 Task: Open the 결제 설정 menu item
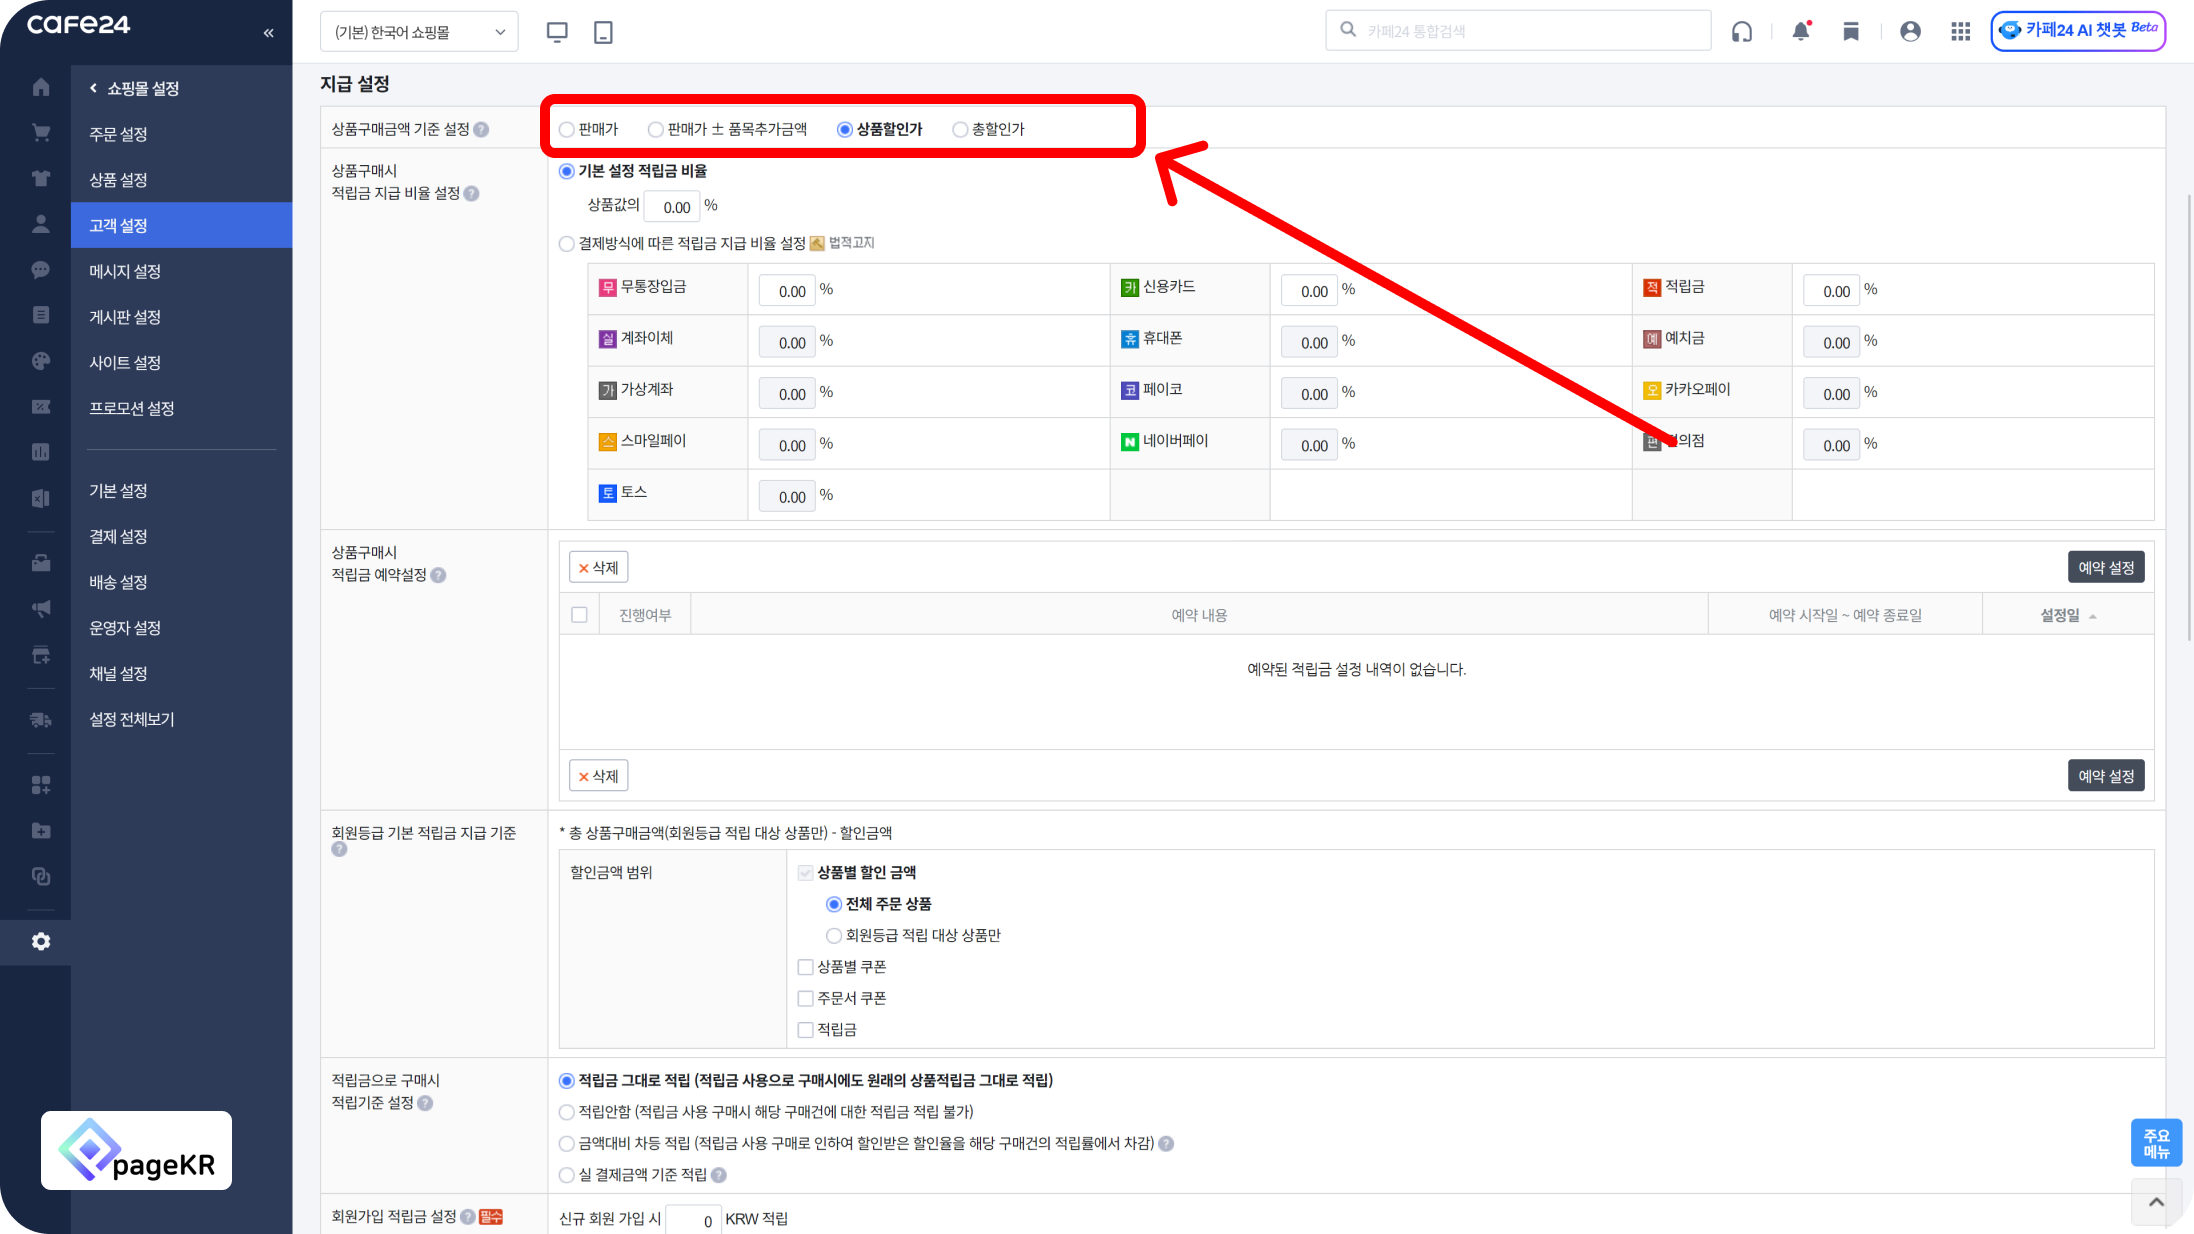pyautogui.click(x=118, y=536)
